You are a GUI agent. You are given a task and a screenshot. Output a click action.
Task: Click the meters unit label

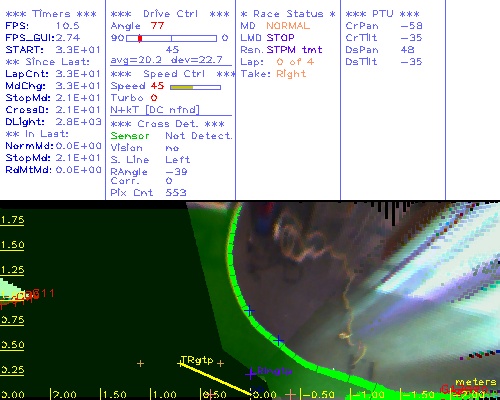pos(476,382)
